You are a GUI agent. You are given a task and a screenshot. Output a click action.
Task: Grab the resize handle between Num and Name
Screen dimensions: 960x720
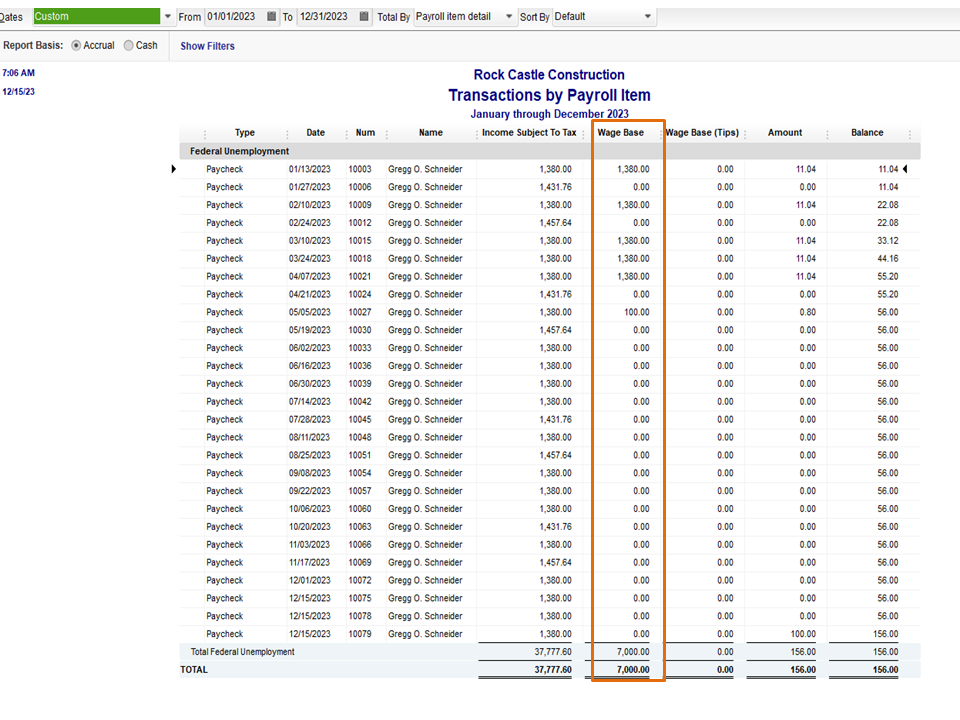click(387, 133)
